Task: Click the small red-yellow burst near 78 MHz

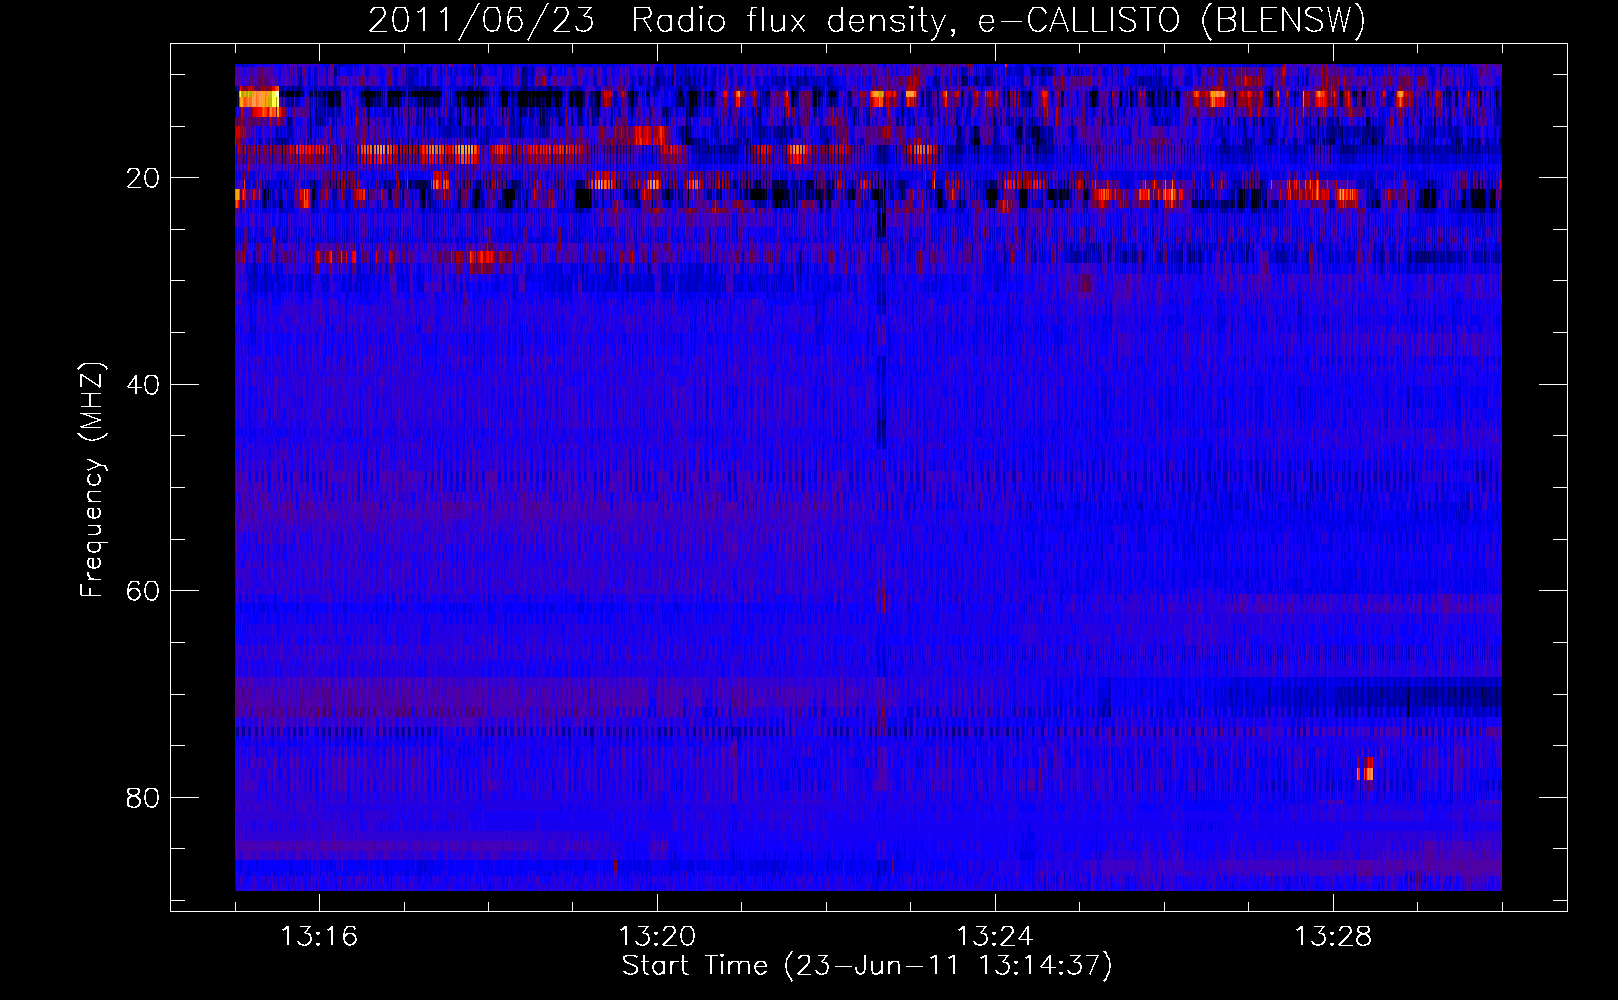Action: pyautogui.click(x=1366, y=769)
